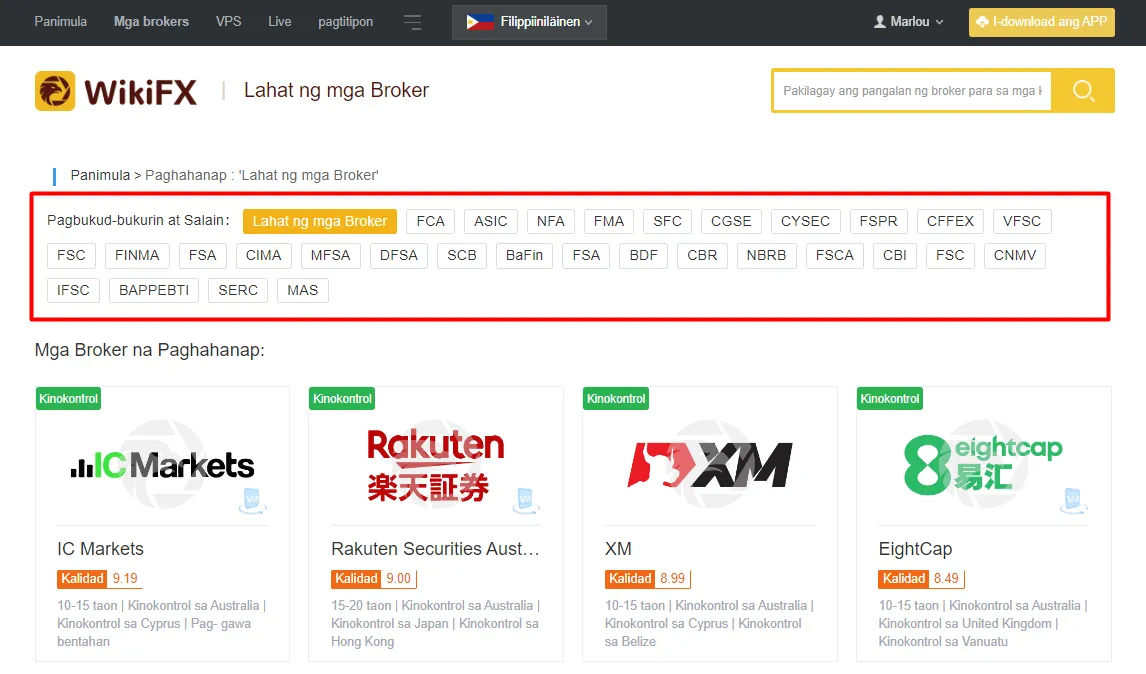This screenshot has height=674, width=1146.
Task: Open the Rakuten Securities logo thumbnail
Action: (x=436, y=465)
